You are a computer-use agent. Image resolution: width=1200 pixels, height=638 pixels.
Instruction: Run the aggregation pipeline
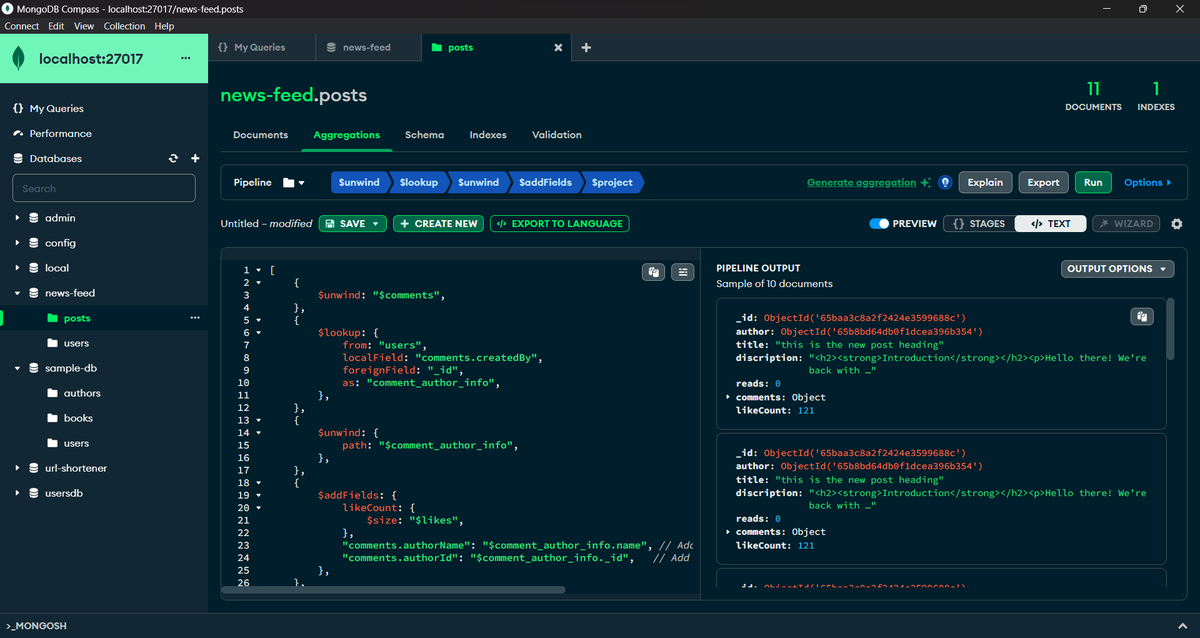tap(1093, 182)
